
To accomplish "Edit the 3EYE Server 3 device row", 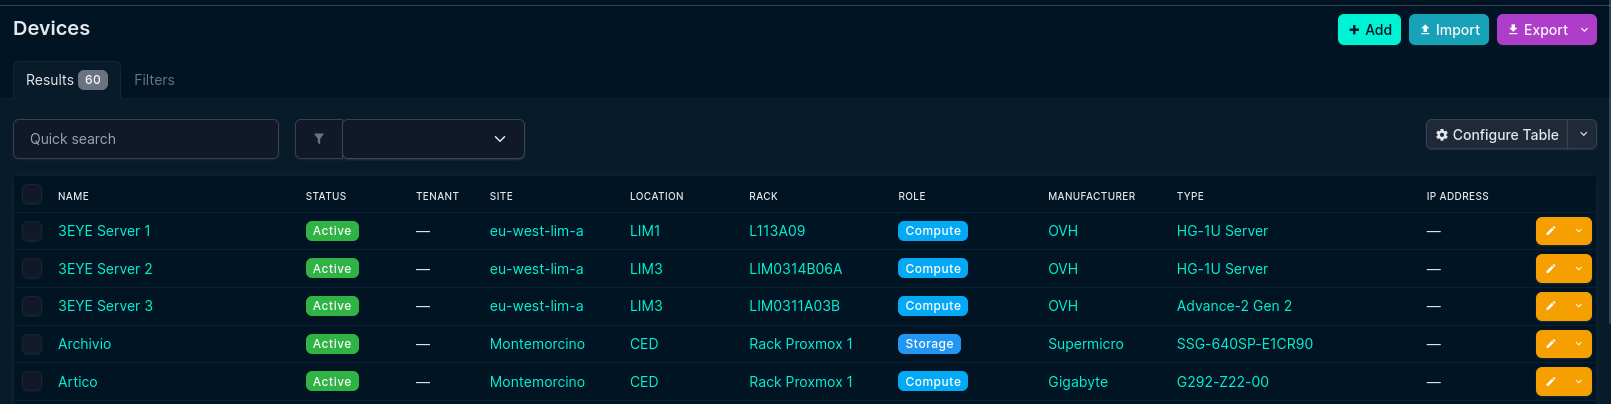I will (x=1551, y=306).
